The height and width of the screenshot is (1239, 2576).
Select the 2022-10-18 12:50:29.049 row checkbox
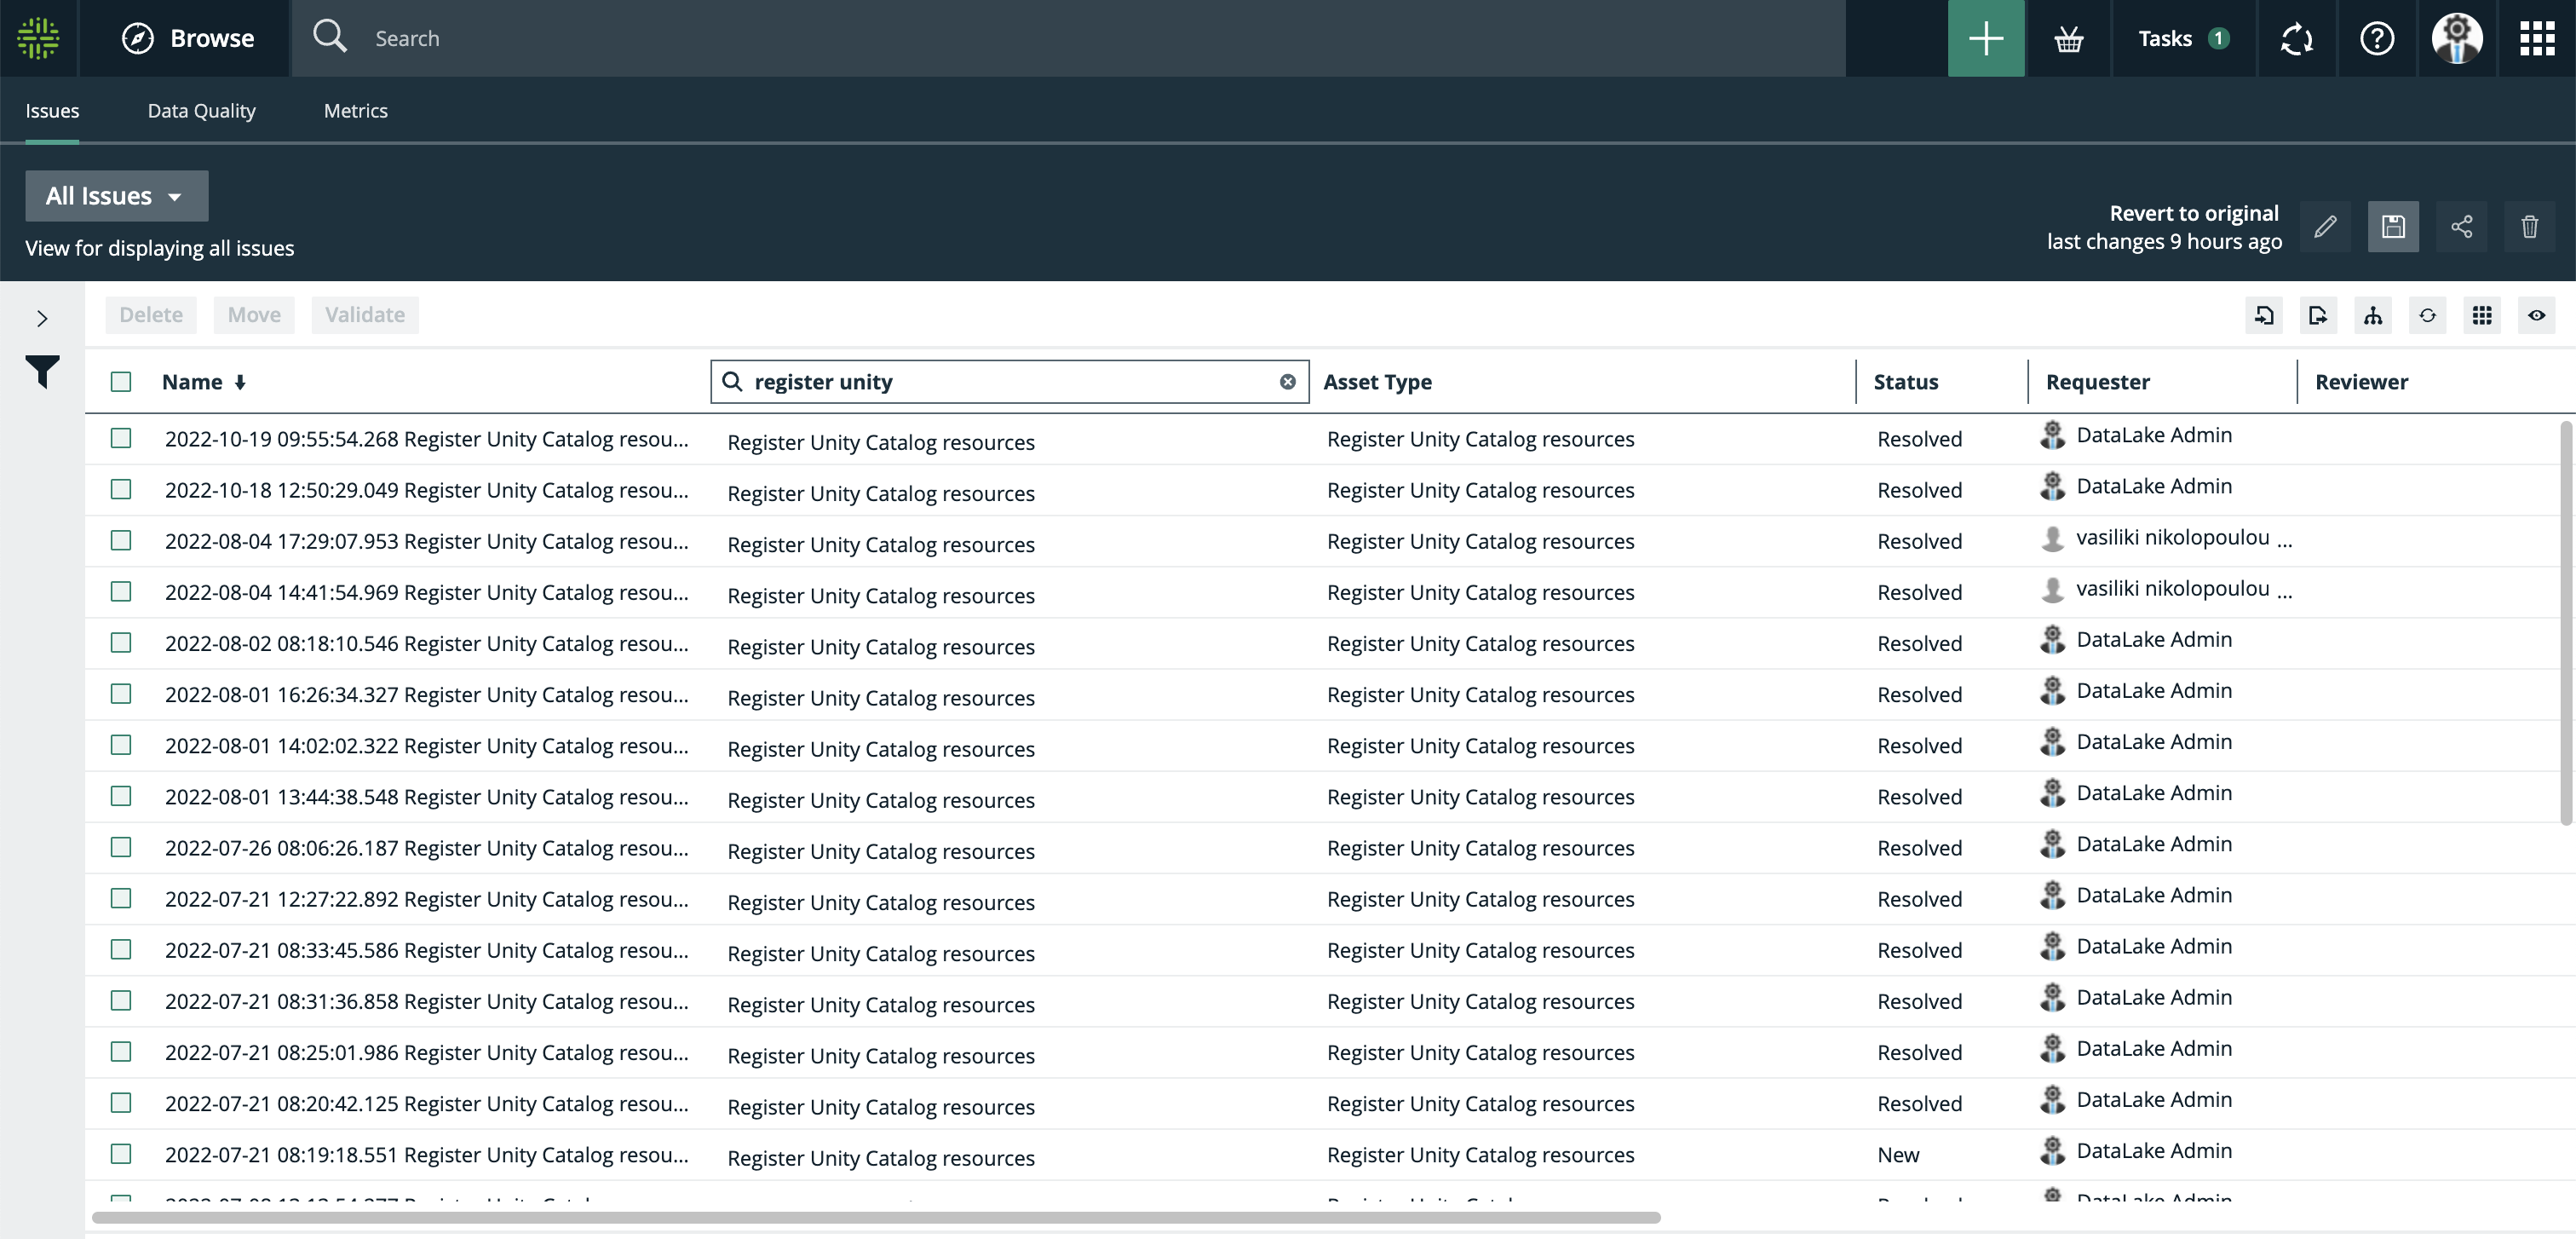pos(121,489)
